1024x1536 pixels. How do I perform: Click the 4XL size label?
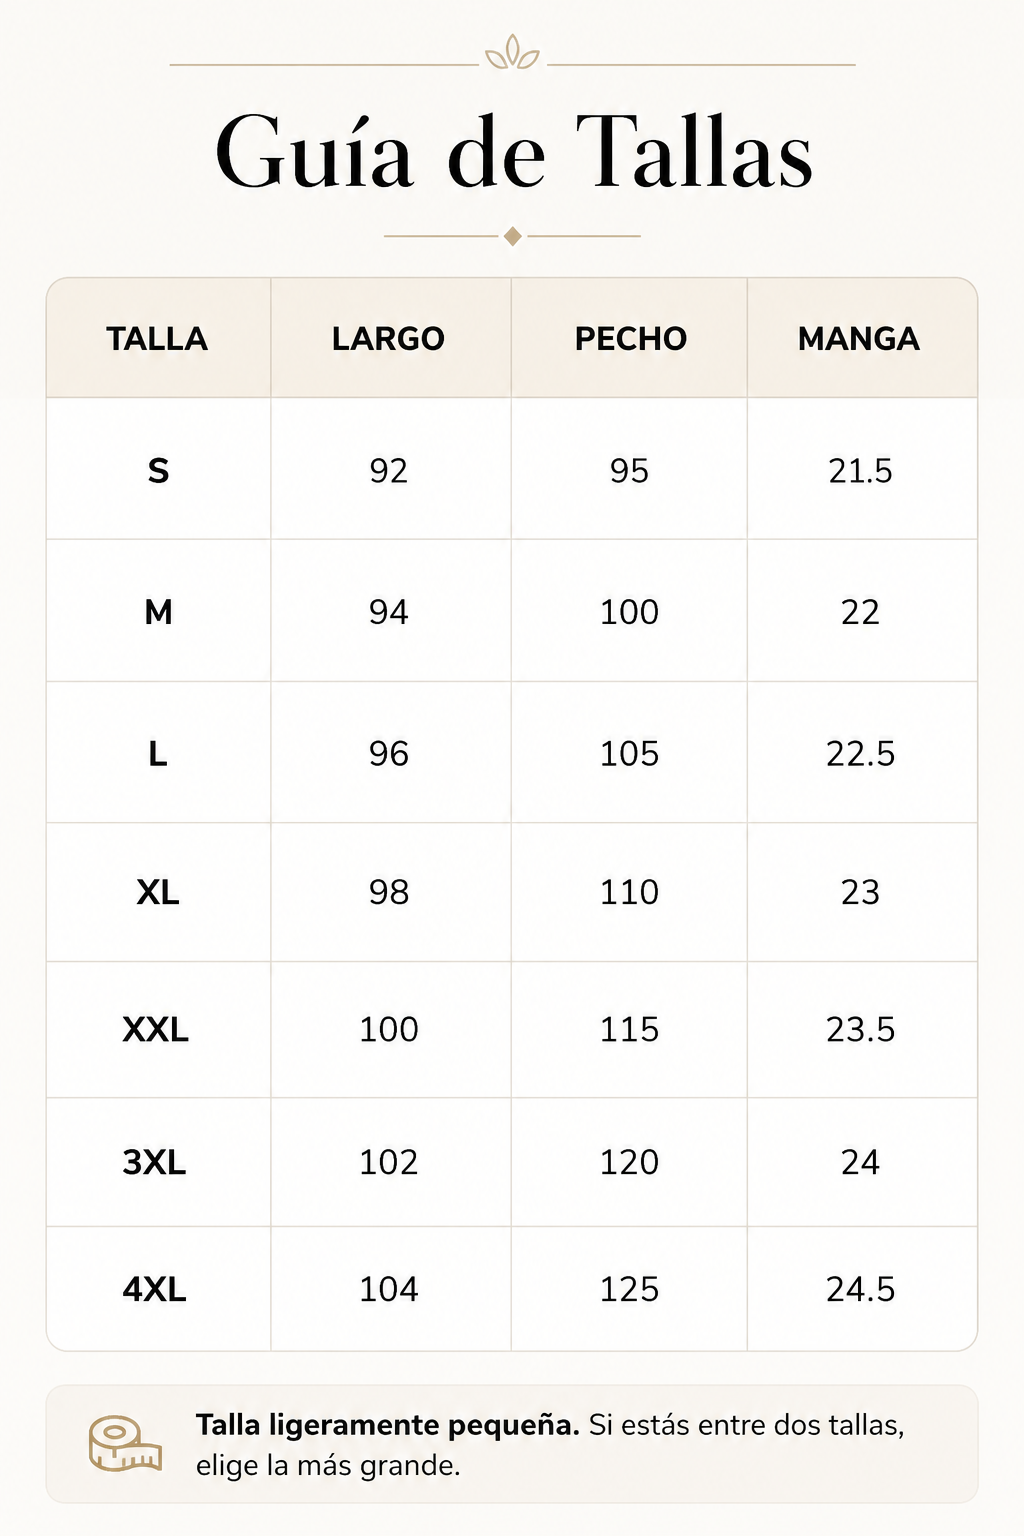click(155, 1289)
